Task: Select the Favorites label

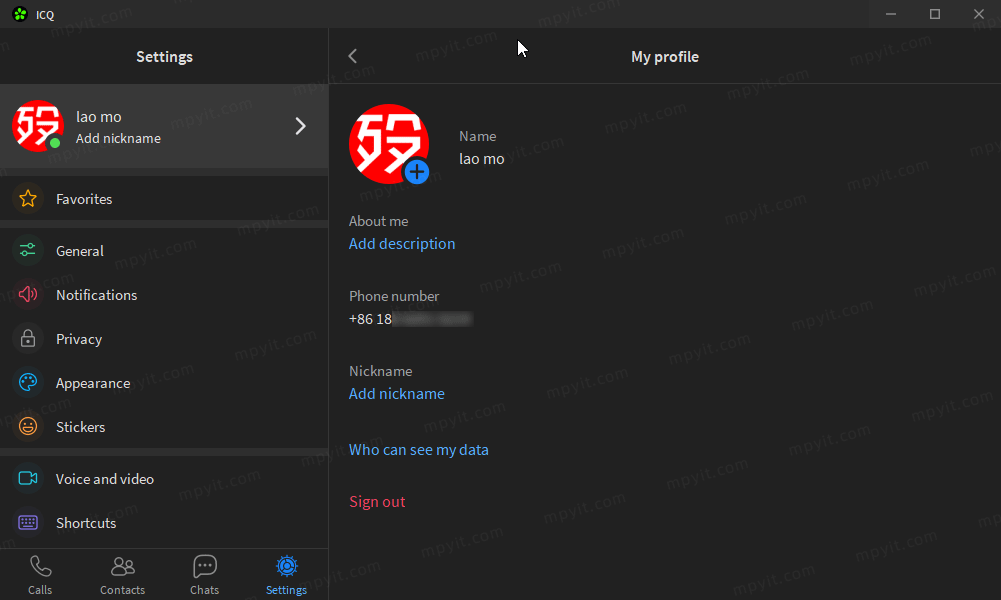Action: pyautogui.click(x=84, y=199)
